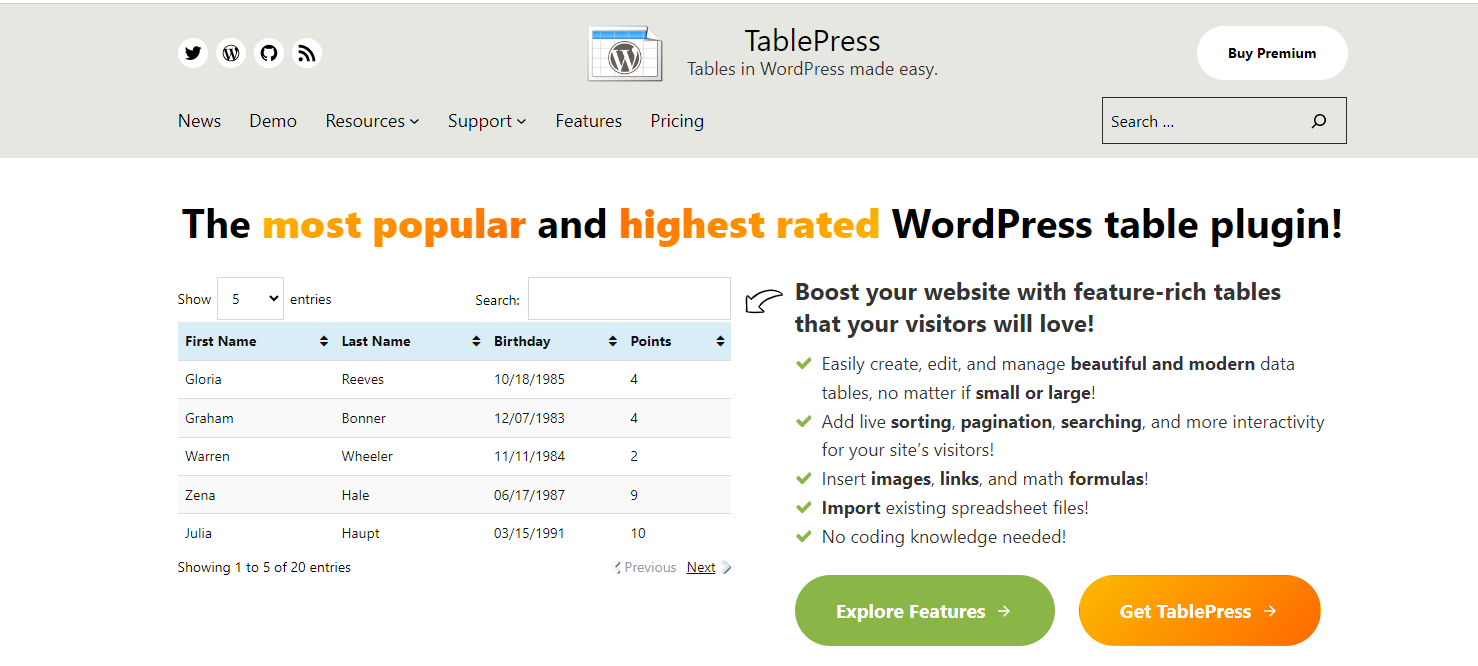Click the birthday 11/11/1984
This screenshot has height=666, width=1478.
pyautogui.click(x=529, y=456)
